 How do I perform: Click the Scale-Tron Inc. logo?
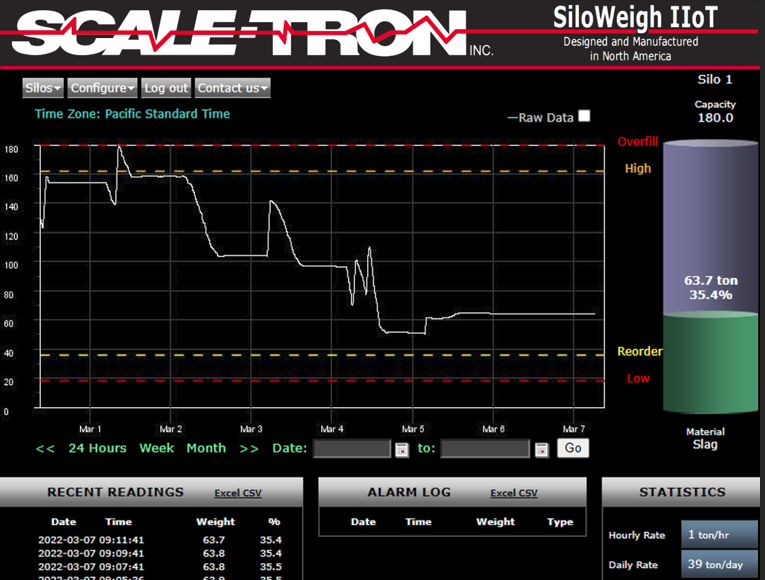pyautogui.click(x=252, y=32)
